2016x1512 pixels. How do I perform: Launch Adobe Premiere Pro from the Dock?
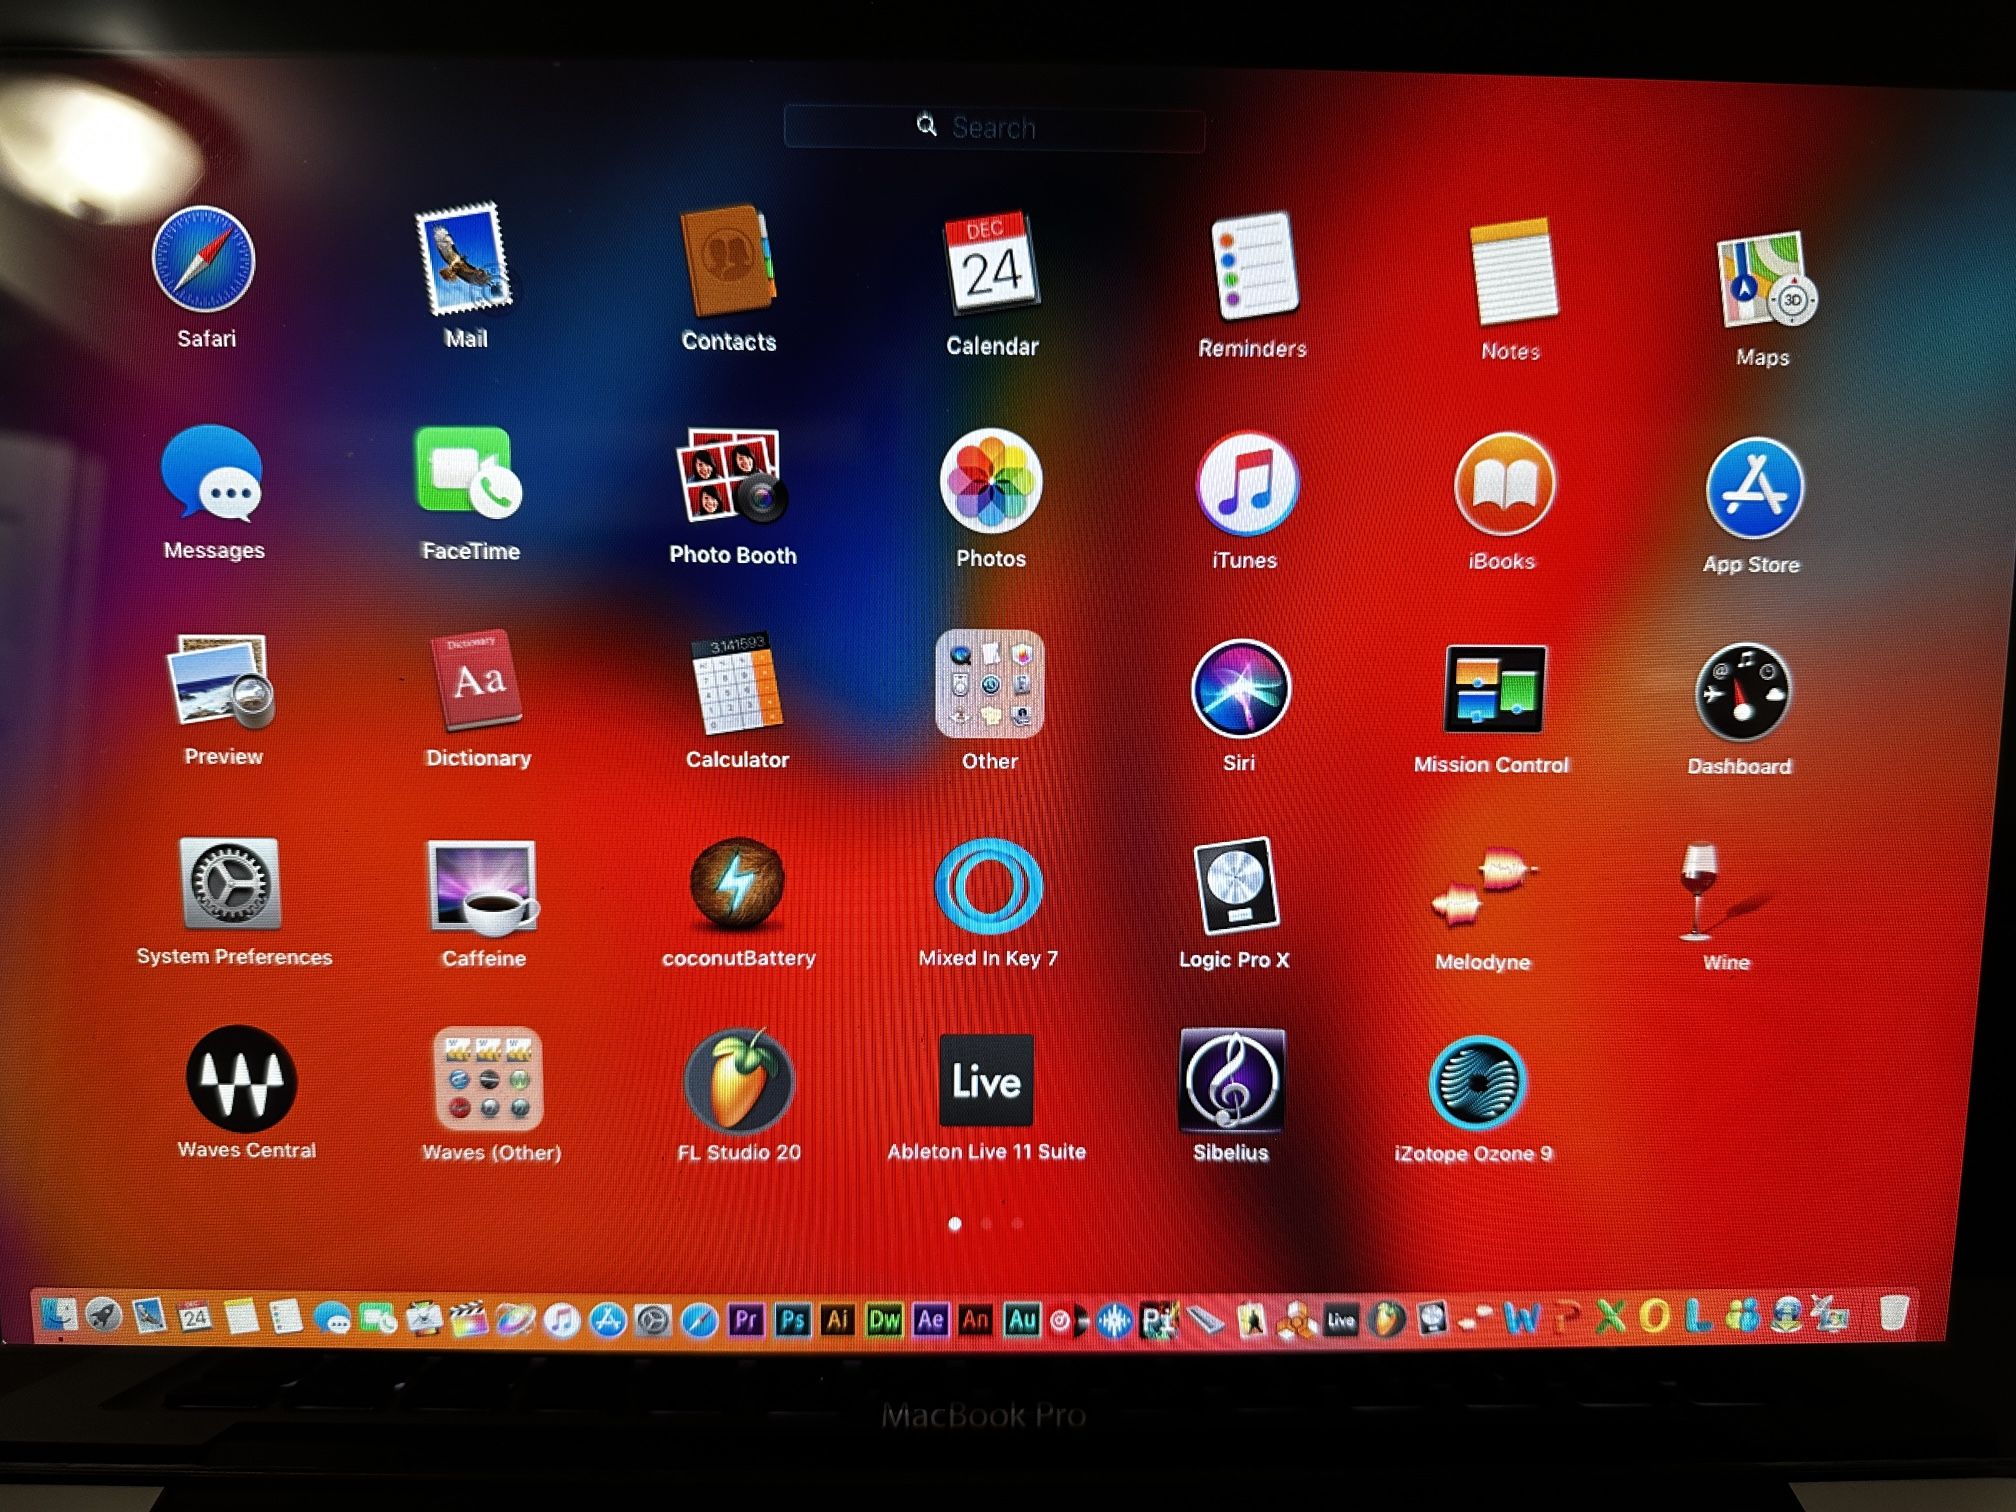pos(745,1320)
